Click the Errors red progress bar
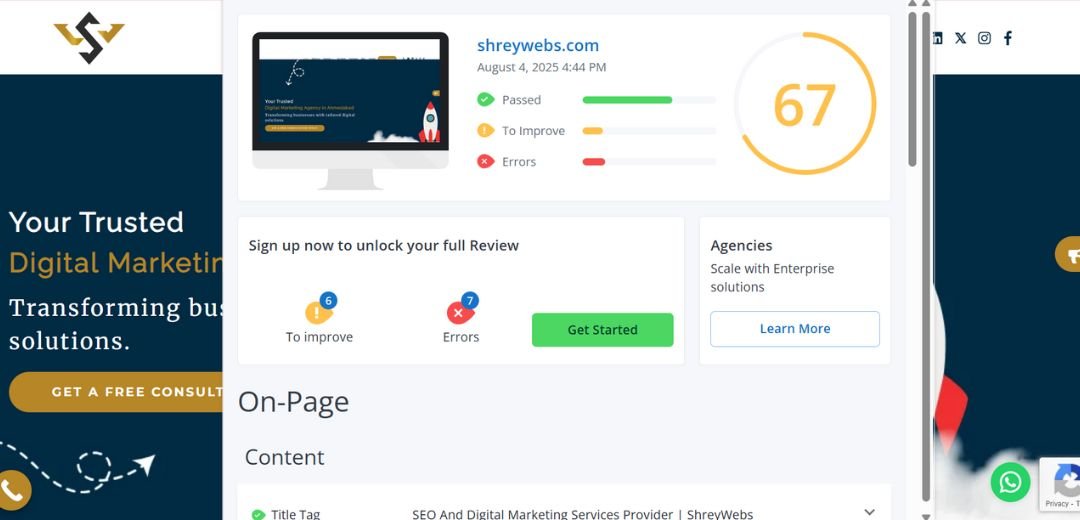 [x=594, y=162]
